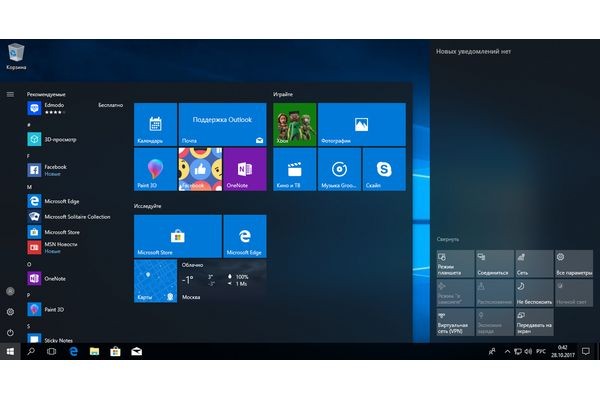This screenshot has height=400, width=600.
Task: Click Edmodo in the recommended apps
Action: (75, 108)
